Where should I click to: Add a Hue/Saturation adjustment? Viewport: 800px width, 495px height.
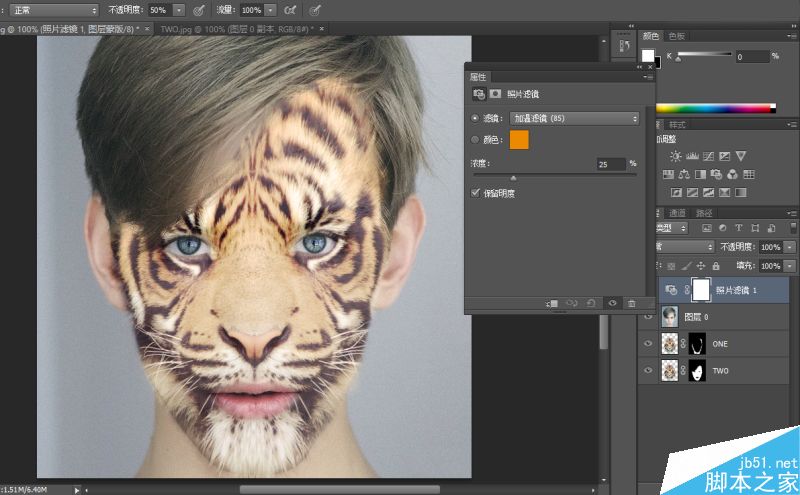pos(668,175)
